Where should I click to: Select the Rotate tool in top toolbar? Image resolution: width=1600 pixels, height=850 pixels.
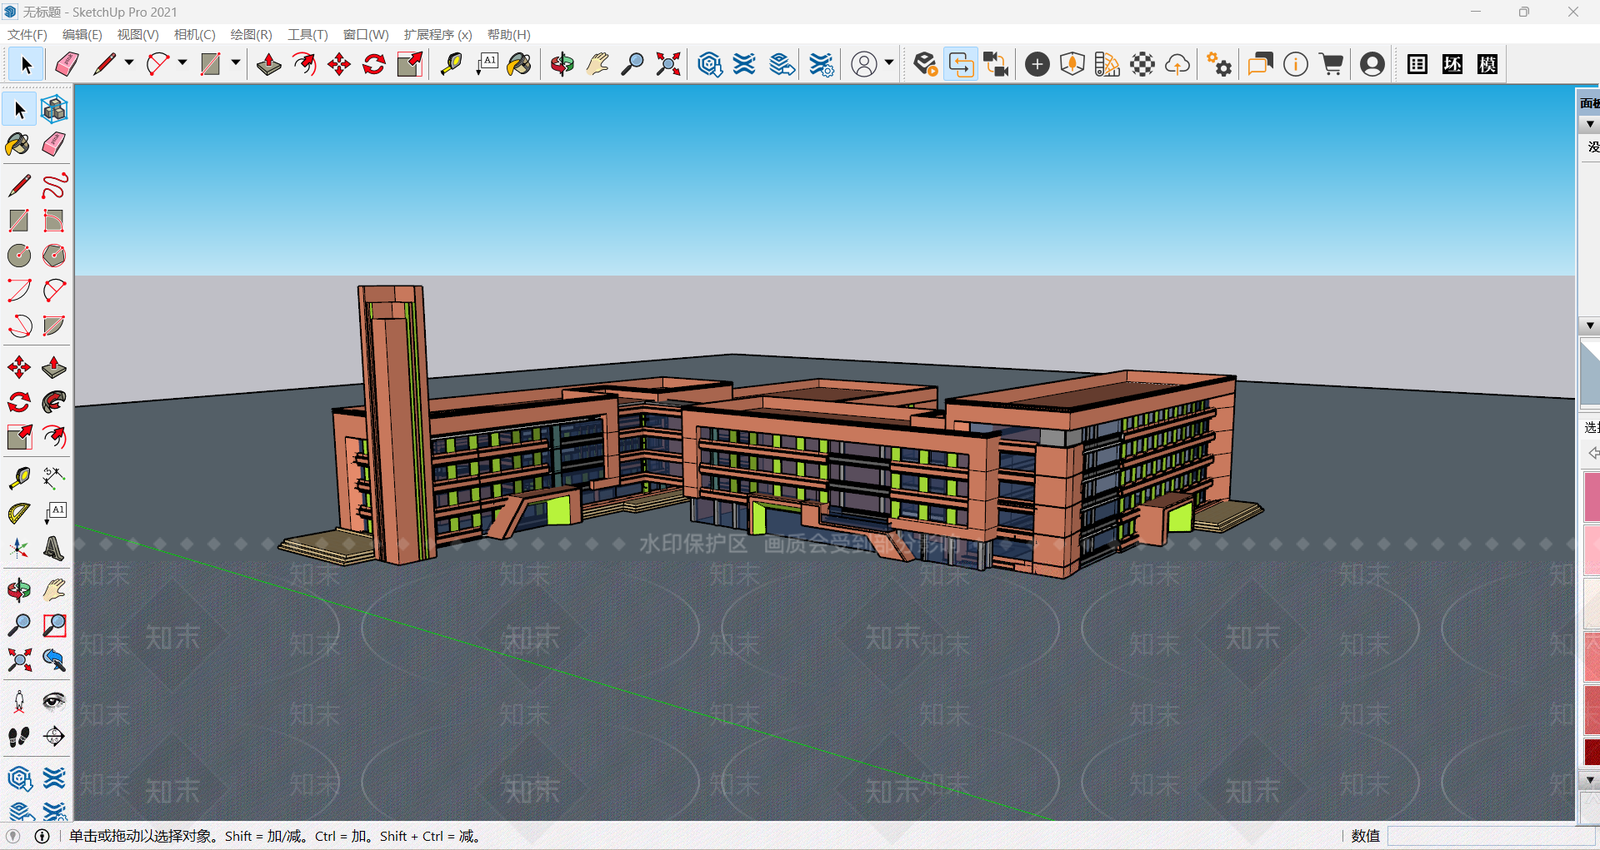374,64
